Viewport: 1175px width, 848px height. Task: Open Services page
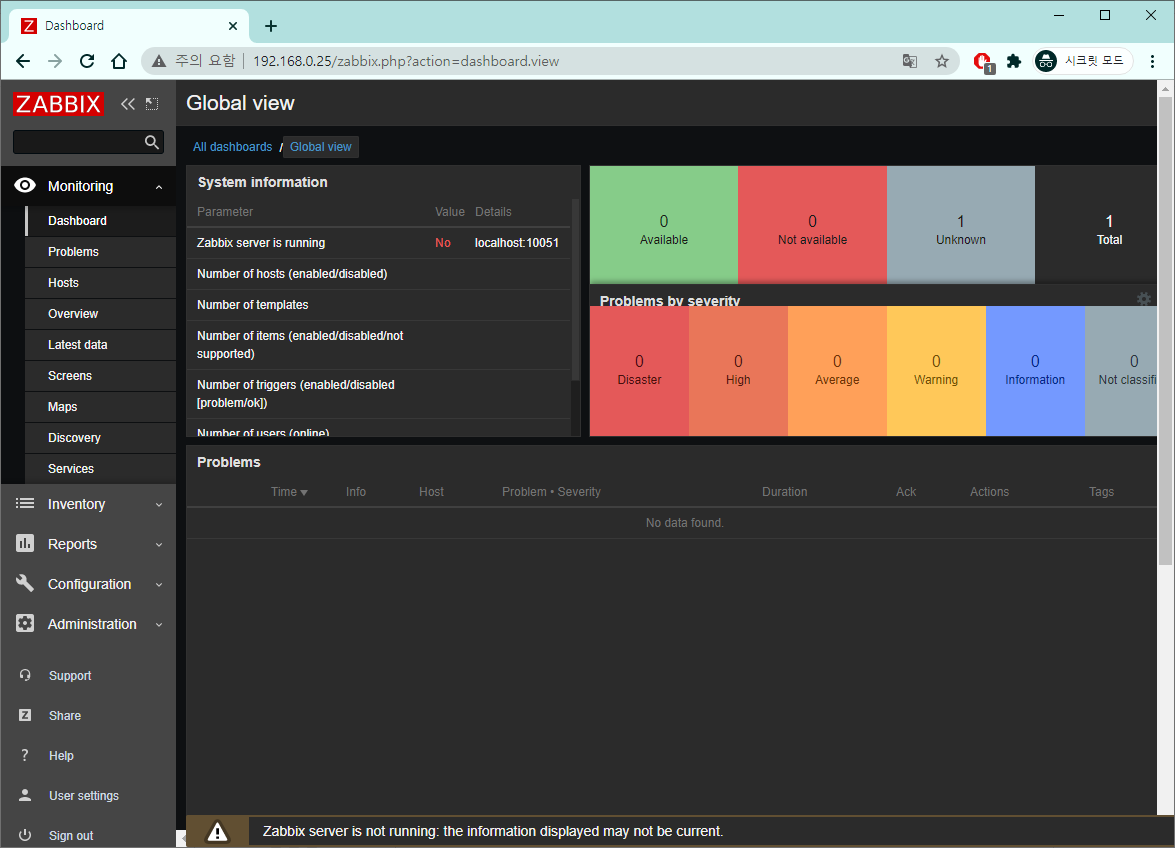pos(100,468)
